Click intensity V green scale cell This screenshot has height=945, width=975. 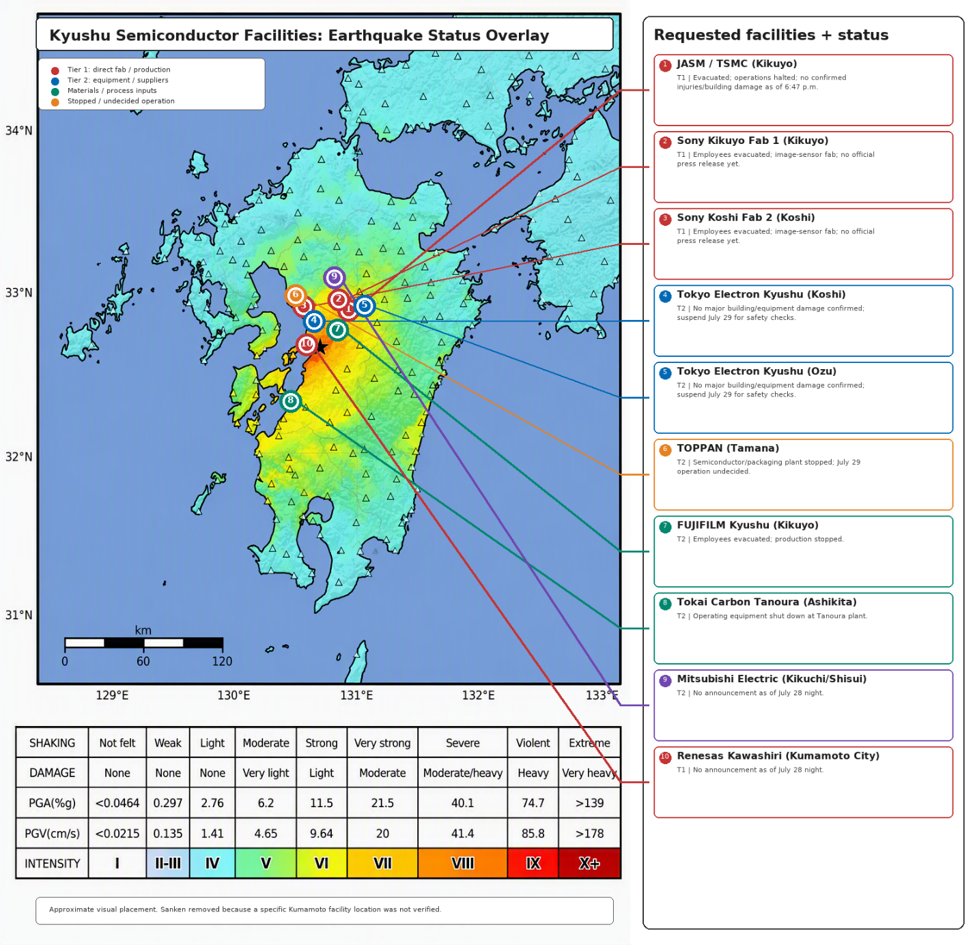click(266, 863)
